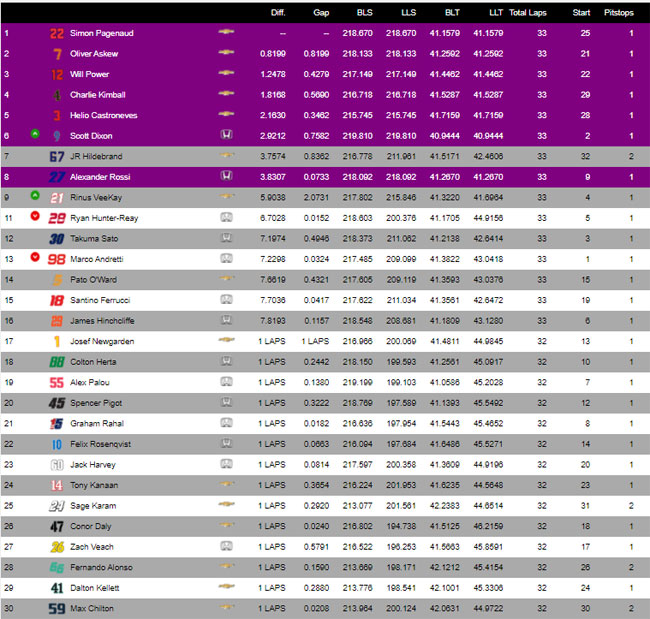
Task: Click the Pitstops column header
Action: coord(618,13)
